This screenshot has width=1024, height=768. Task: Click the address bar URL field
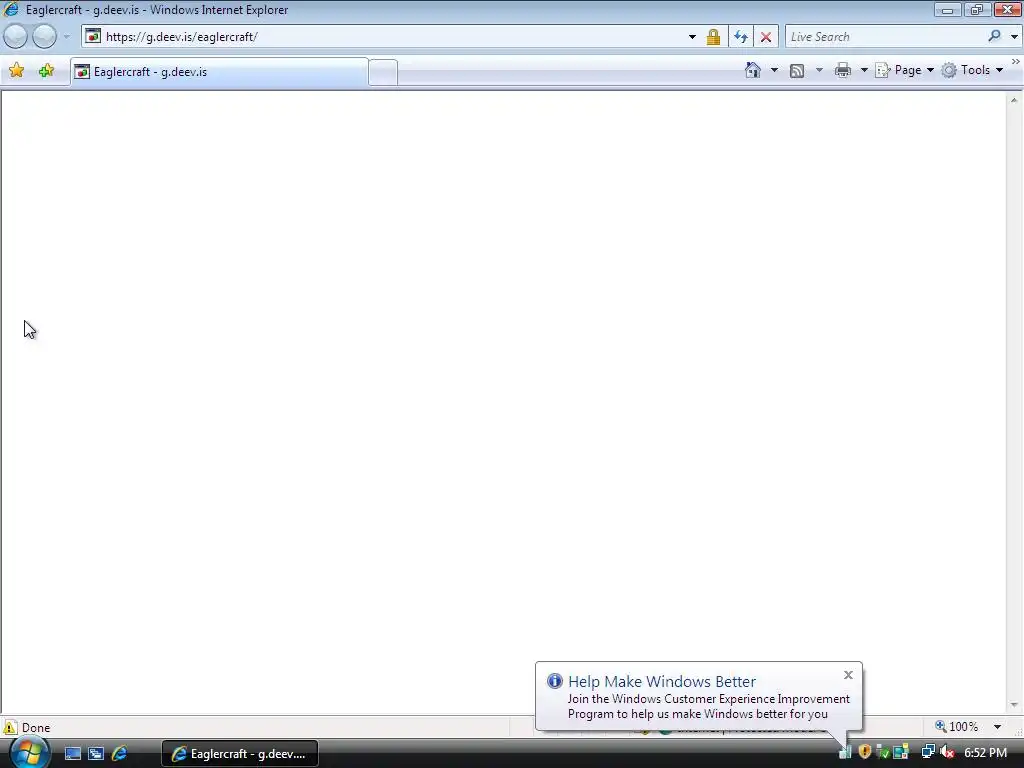(392, 37)
